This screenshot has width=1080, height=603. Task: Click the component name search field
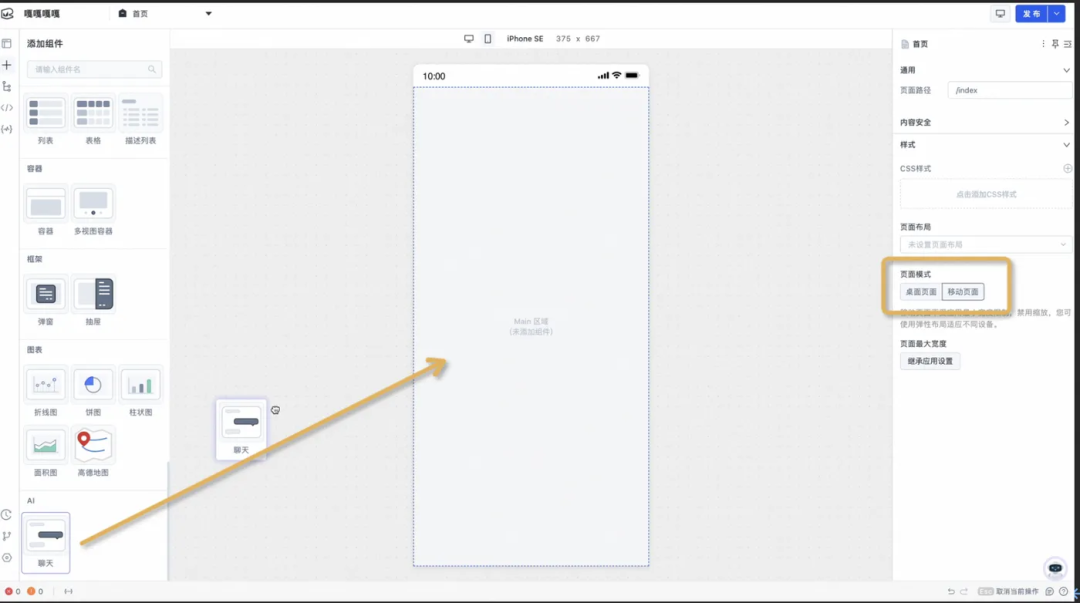(x=90, y=70)
